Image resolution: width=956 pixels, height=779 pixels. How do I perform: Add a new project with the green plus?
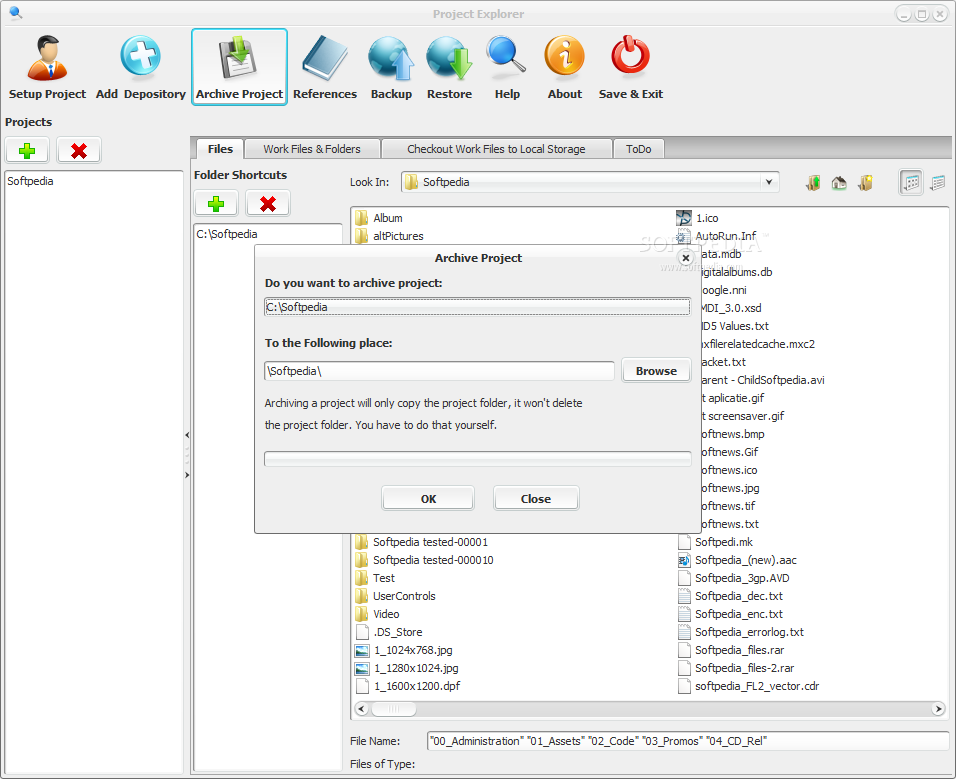(27, 151)
